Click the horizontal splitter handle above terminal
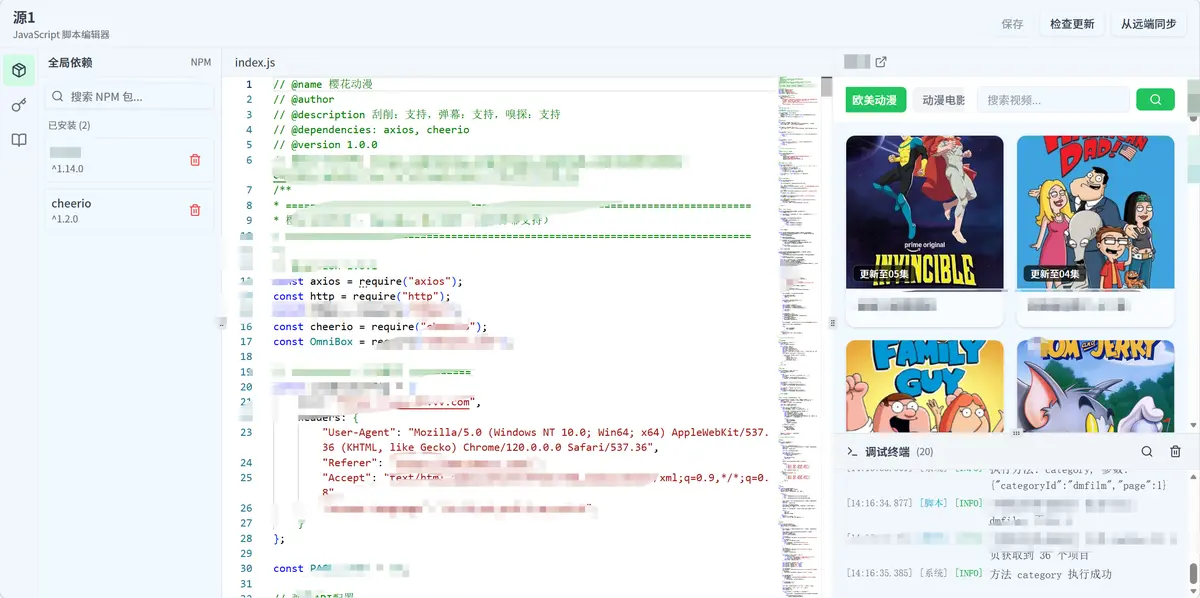The width and height of the screenshot is (1200, 598). click(1016, 433)
